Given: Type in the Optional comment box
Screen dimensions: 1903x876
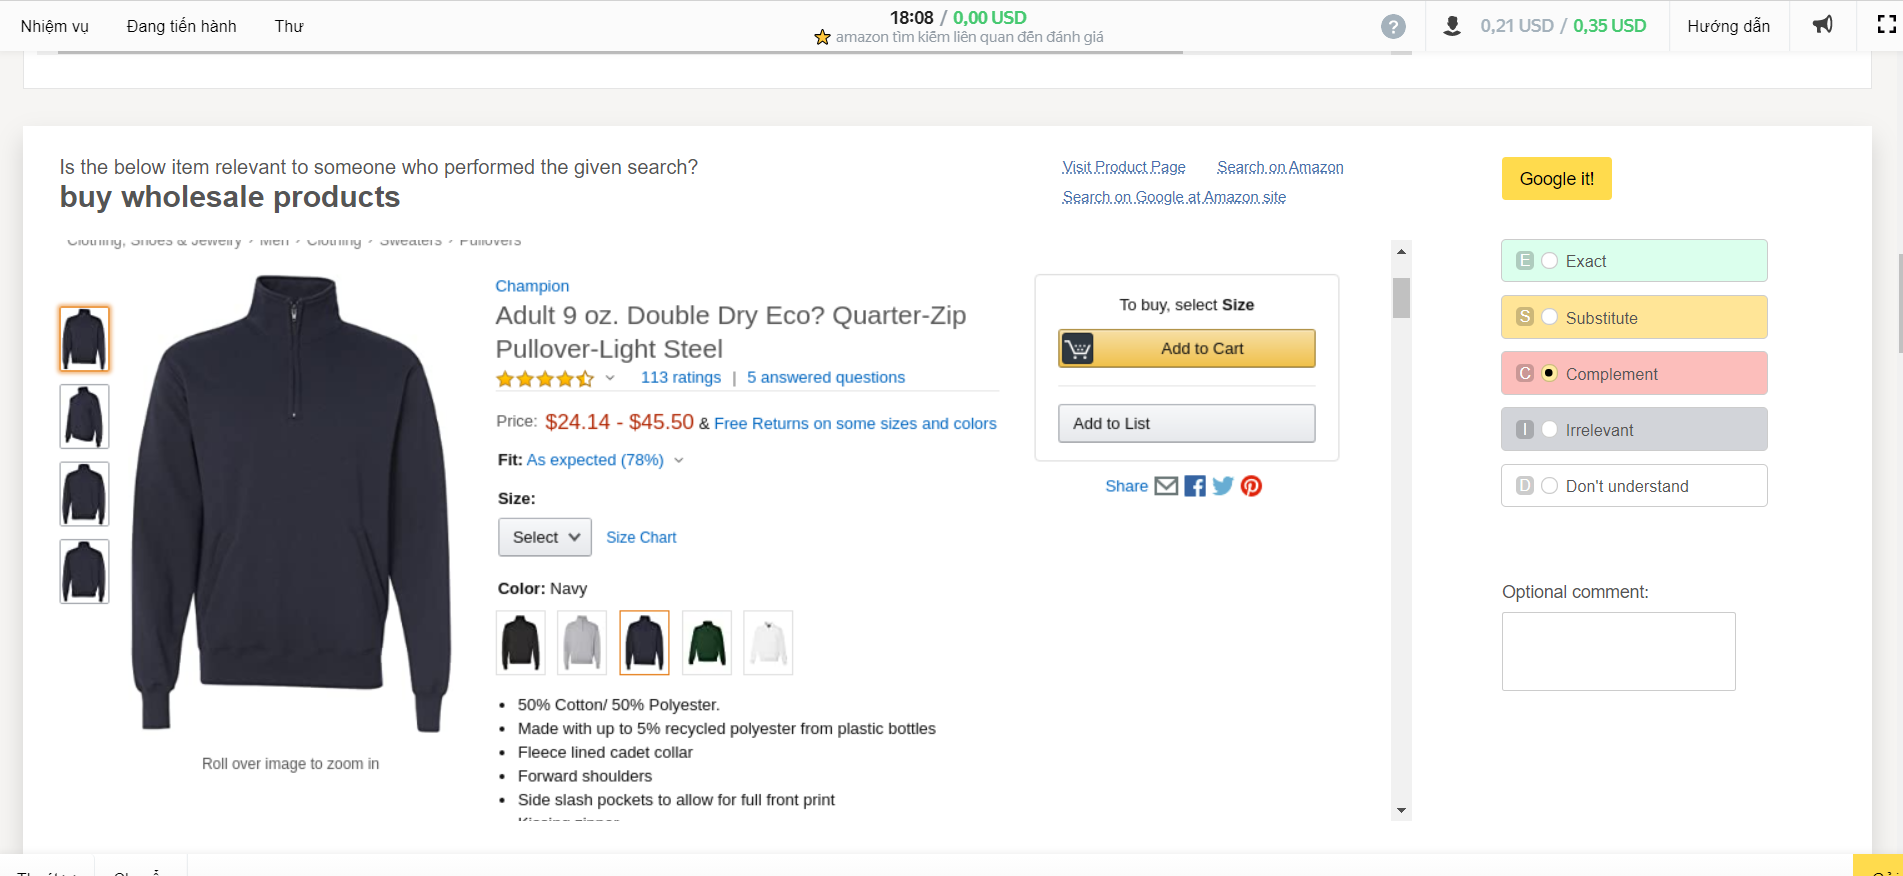Looking at the screenshot, I should pos(1618,651).
